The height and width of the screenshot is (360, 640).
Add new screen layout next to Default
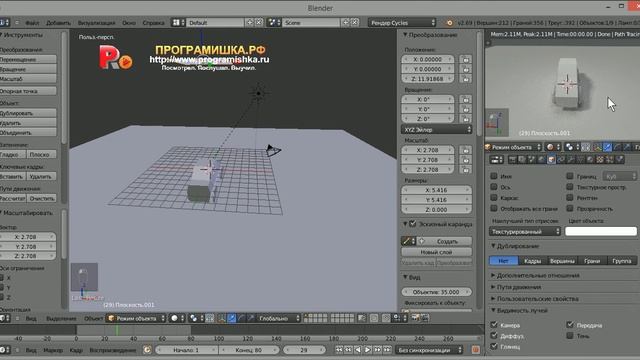250,22
